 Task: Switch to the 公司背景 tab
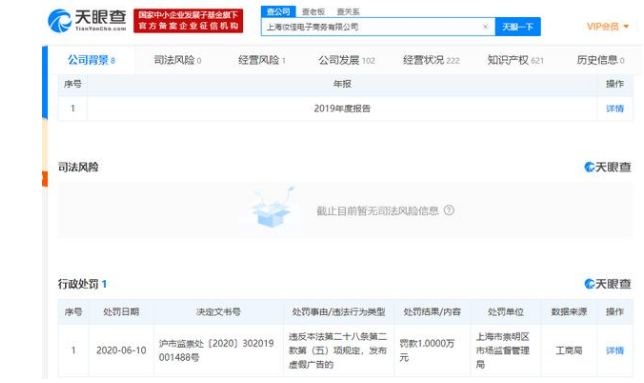coord(91,60)
